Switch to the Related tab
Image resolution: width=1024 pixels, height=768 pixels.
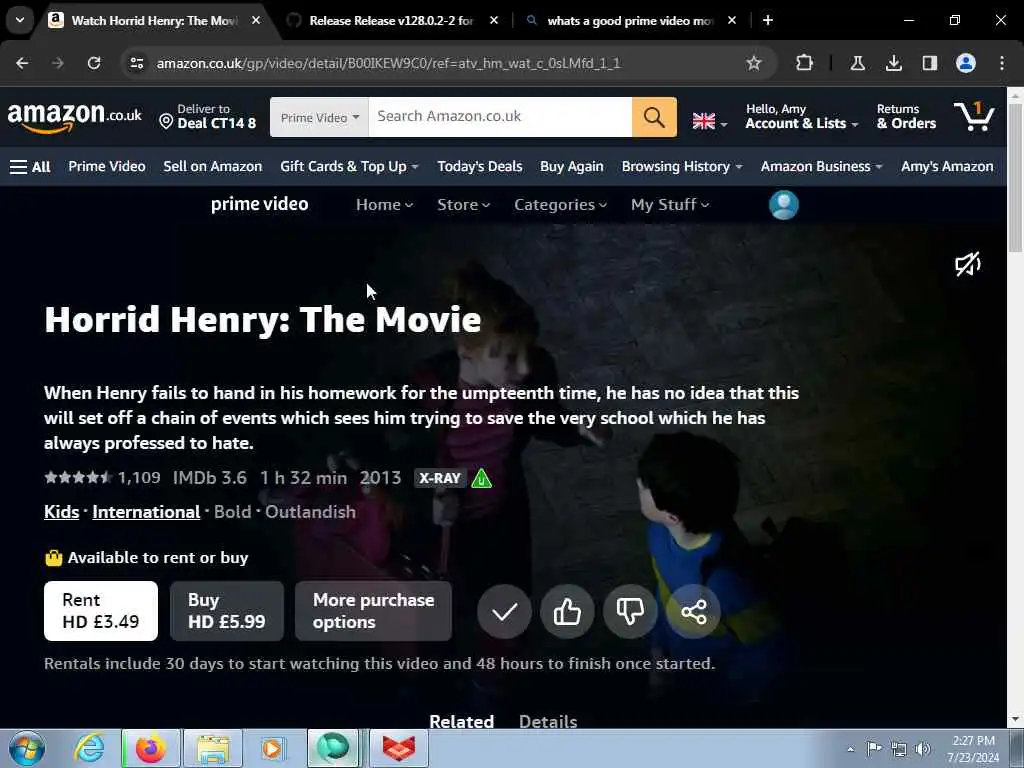pos(462,721)
